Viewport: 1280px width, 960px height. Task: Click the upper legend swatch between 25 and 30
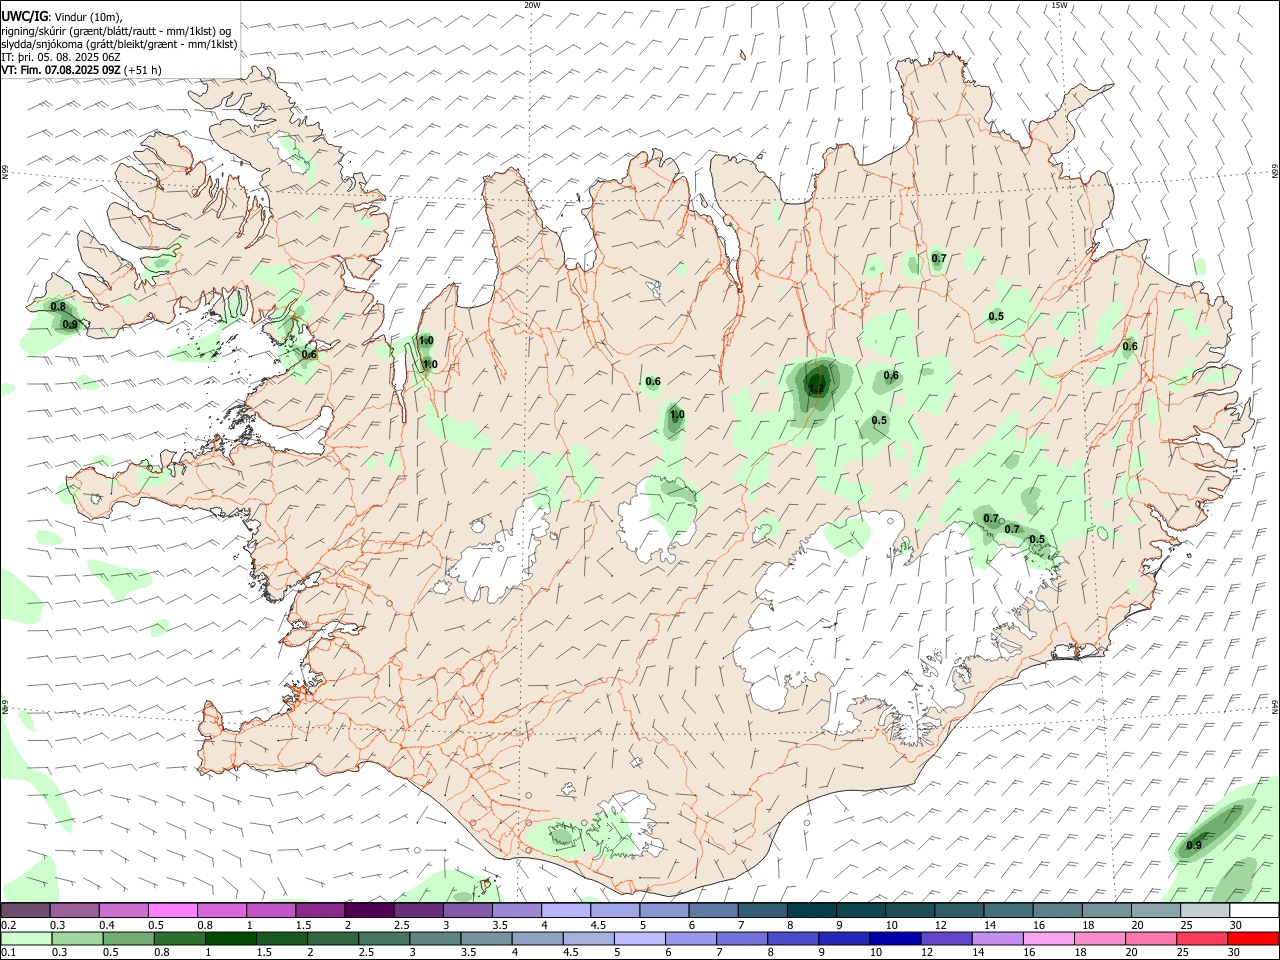(1204, 911)
